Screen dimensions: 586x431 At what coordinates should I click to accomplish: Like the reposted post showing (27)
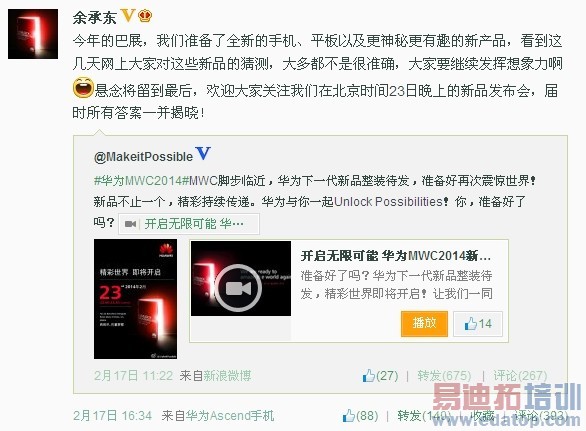380,375
